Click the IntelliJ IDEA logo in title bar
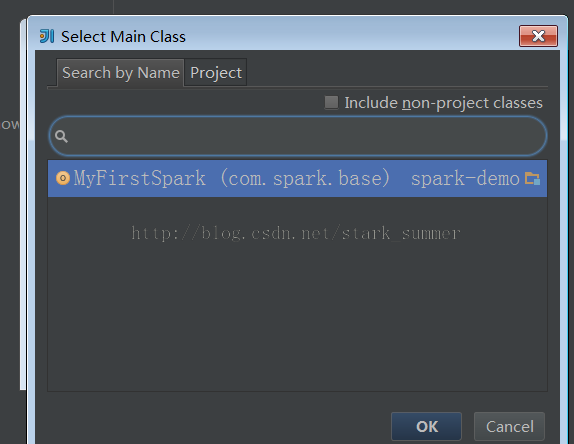 47,36
